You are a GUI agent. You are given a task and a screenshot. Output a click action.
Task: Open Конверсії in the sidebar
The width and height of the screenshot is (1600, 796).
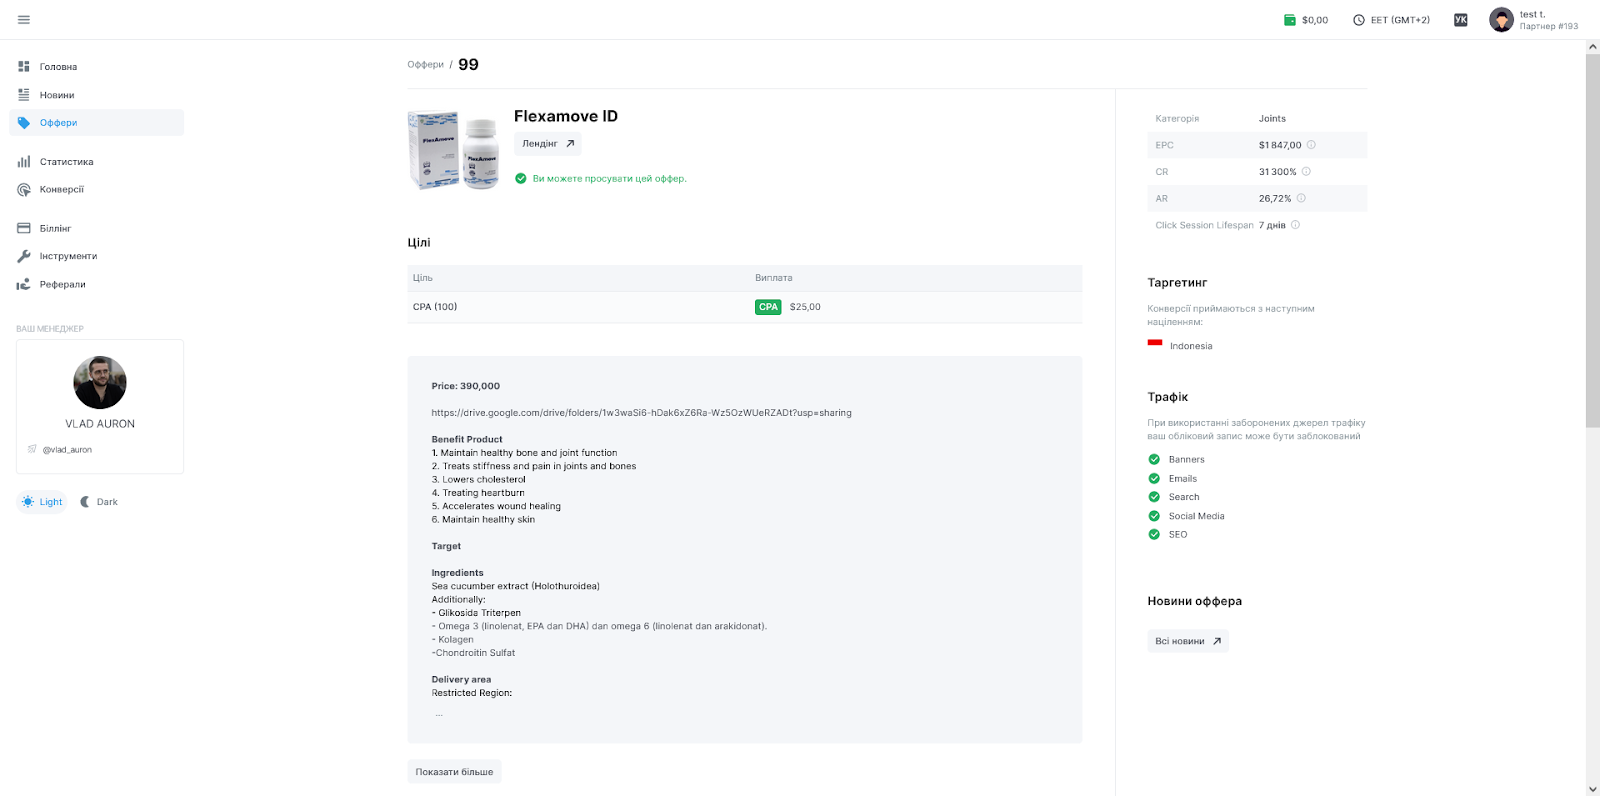click(97, 190)
